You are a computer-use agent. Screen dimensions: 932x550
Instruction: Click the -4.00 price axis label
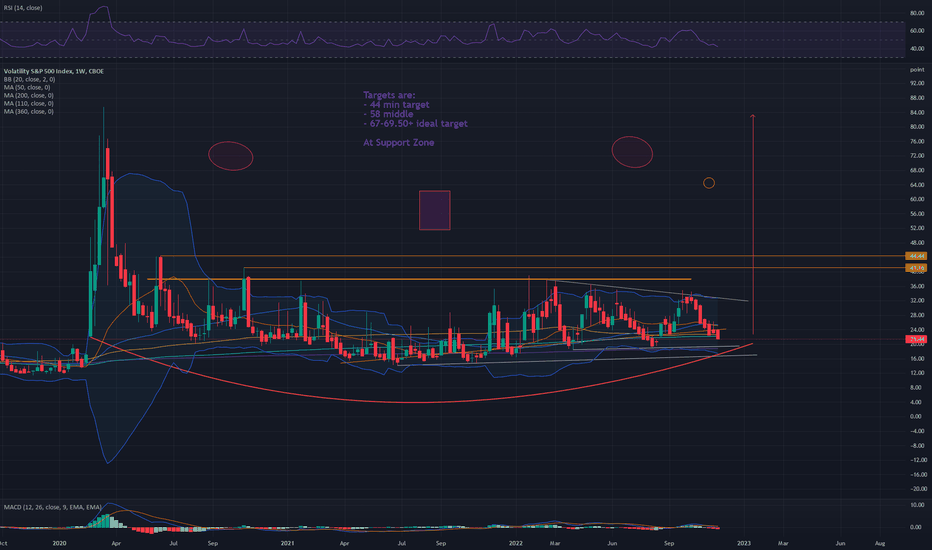[x=917, y=431]
